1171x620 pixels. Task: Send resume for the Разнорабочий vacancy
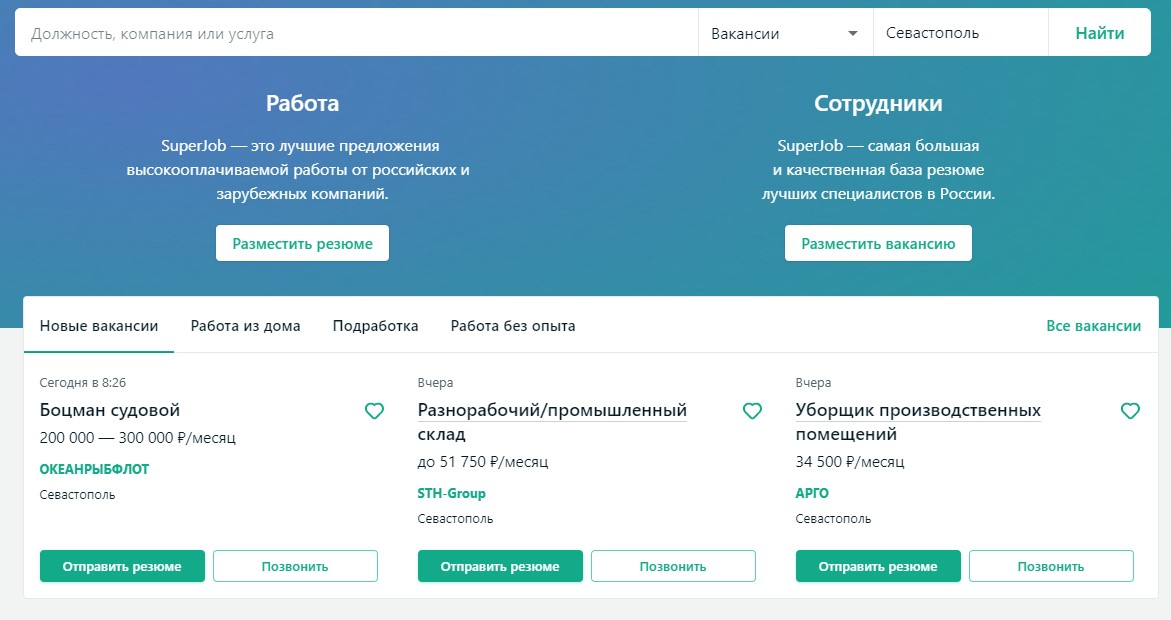point(500,565)
